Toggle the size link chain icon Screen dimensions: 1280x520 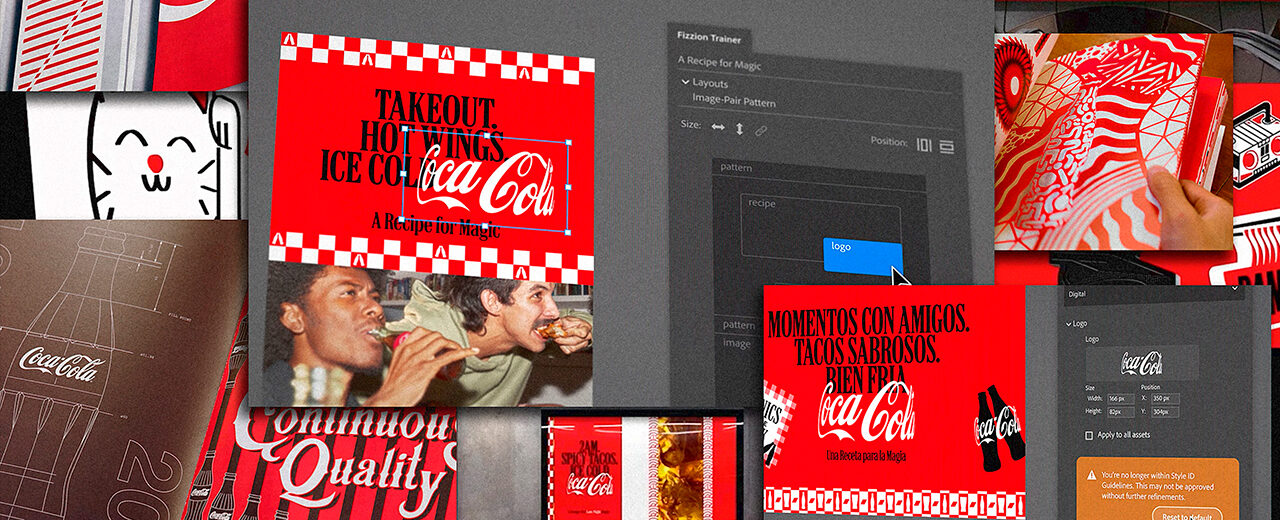coord(761,130)
